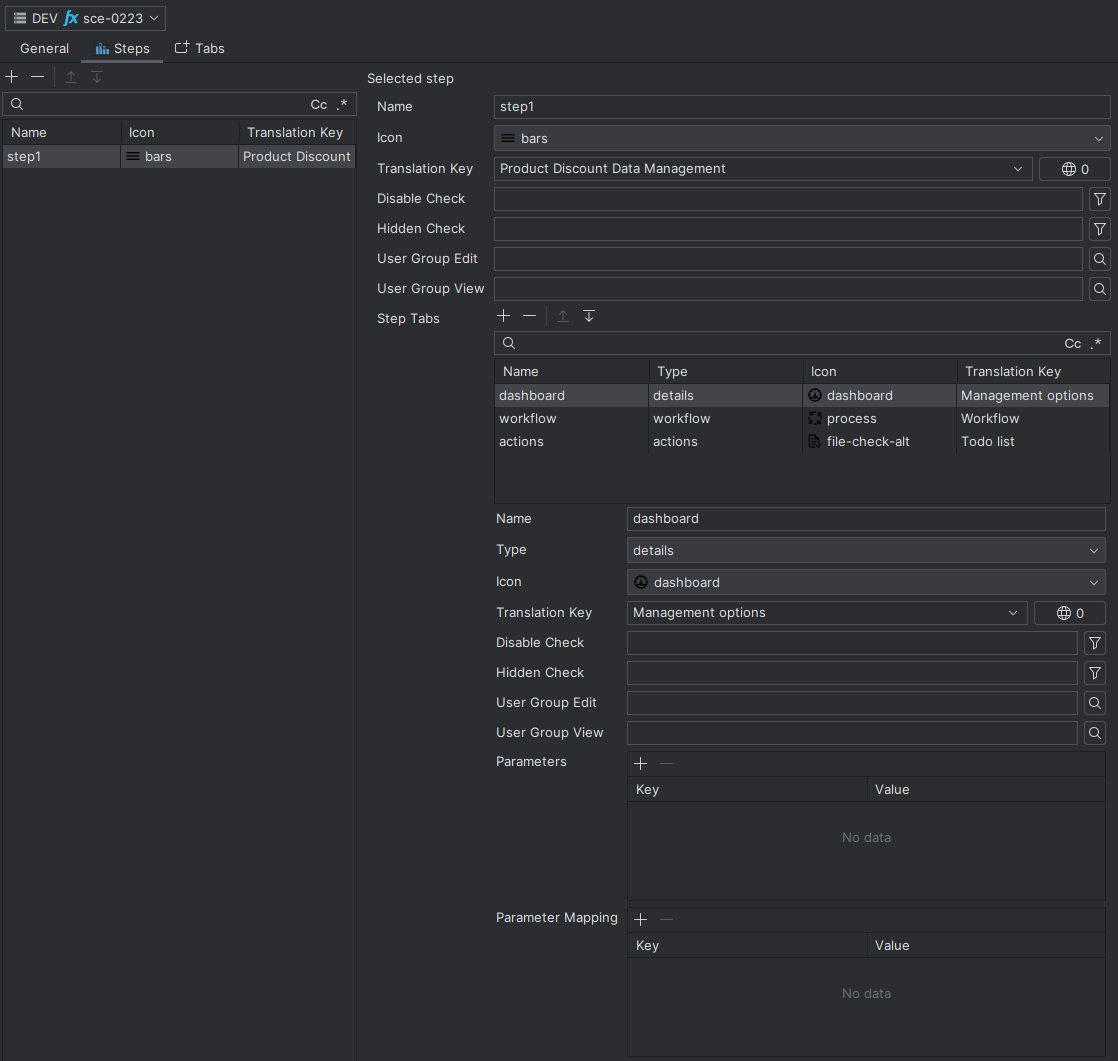Remove the selected step tab
Screen dimensions: 1118x1061
point(529,316)
